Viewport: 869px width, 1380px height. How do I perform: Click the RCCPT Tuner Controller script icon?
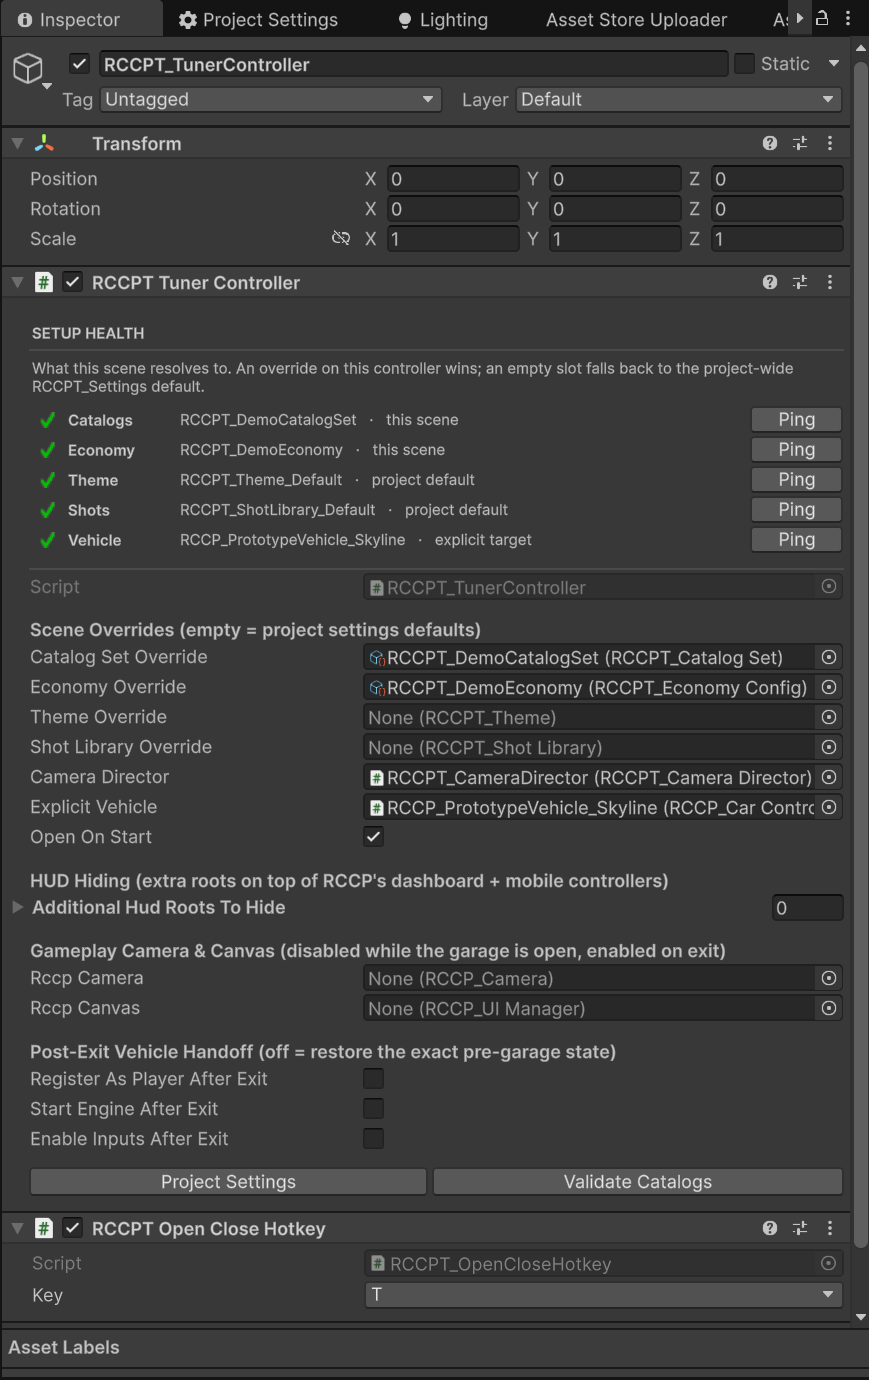44,282
